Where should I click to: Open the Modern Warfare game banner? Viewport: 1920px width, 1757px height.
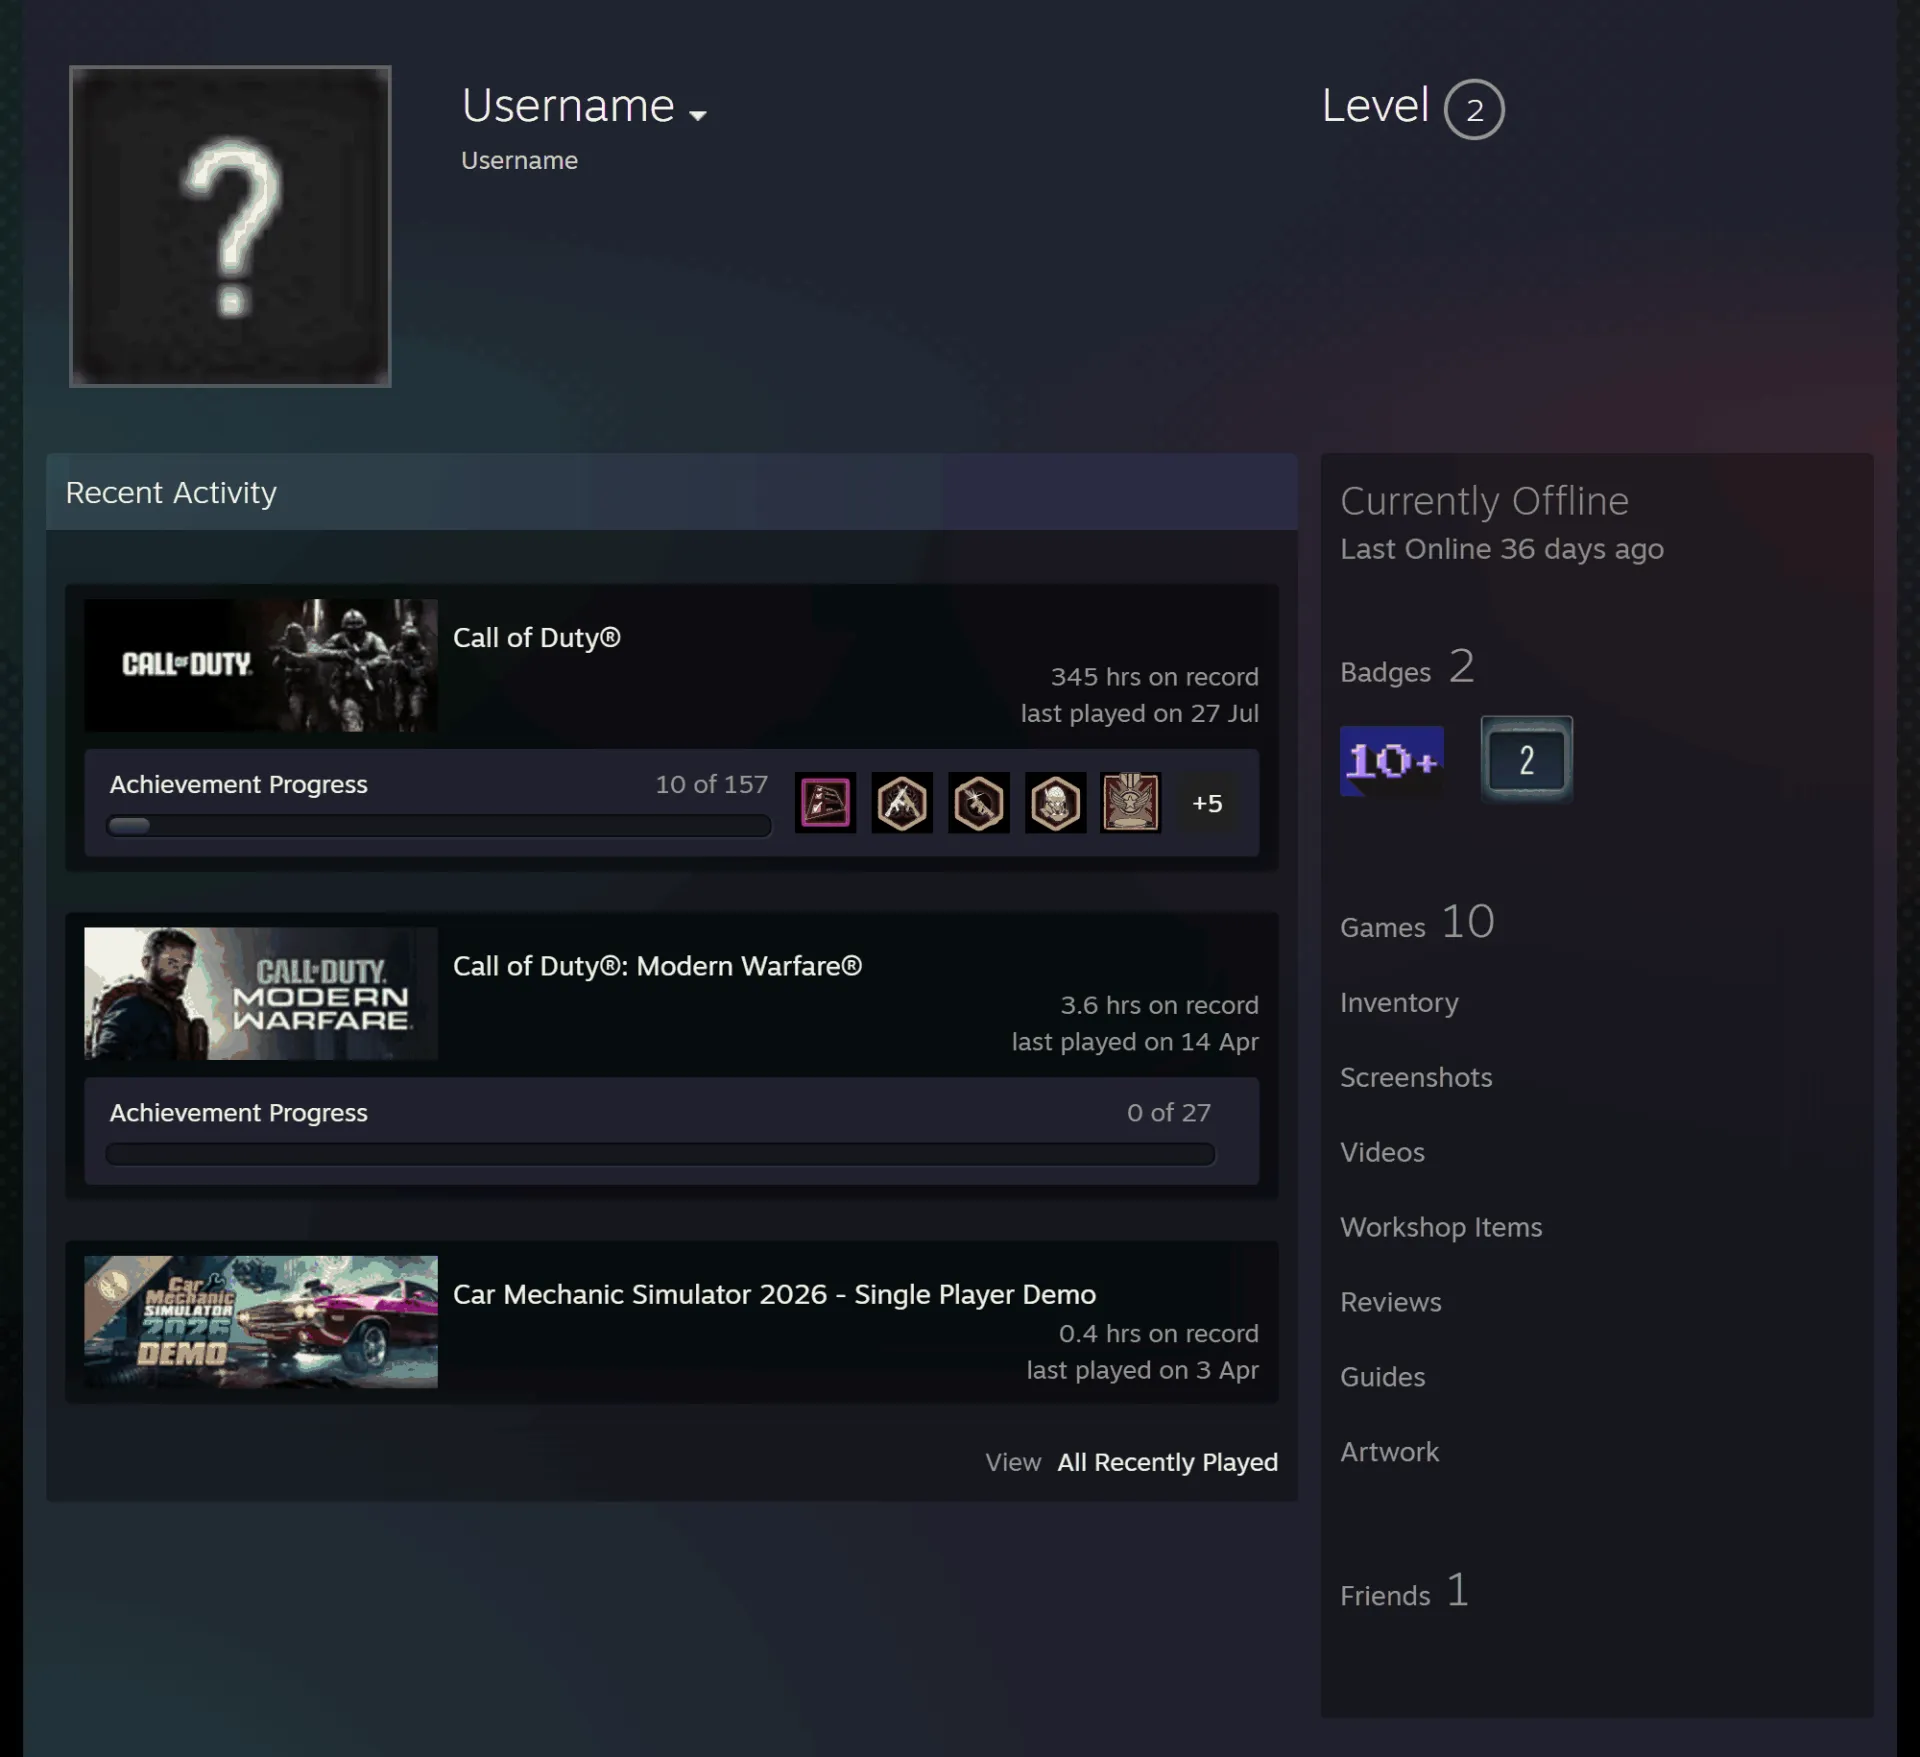tap(261, 993)
